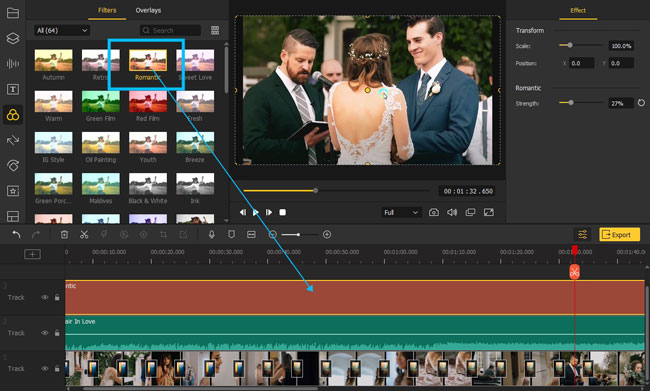The height and width of the screenshot is (391, 650).
Task: Record a voiceover with the microphone icon
Action: point(211,235)
